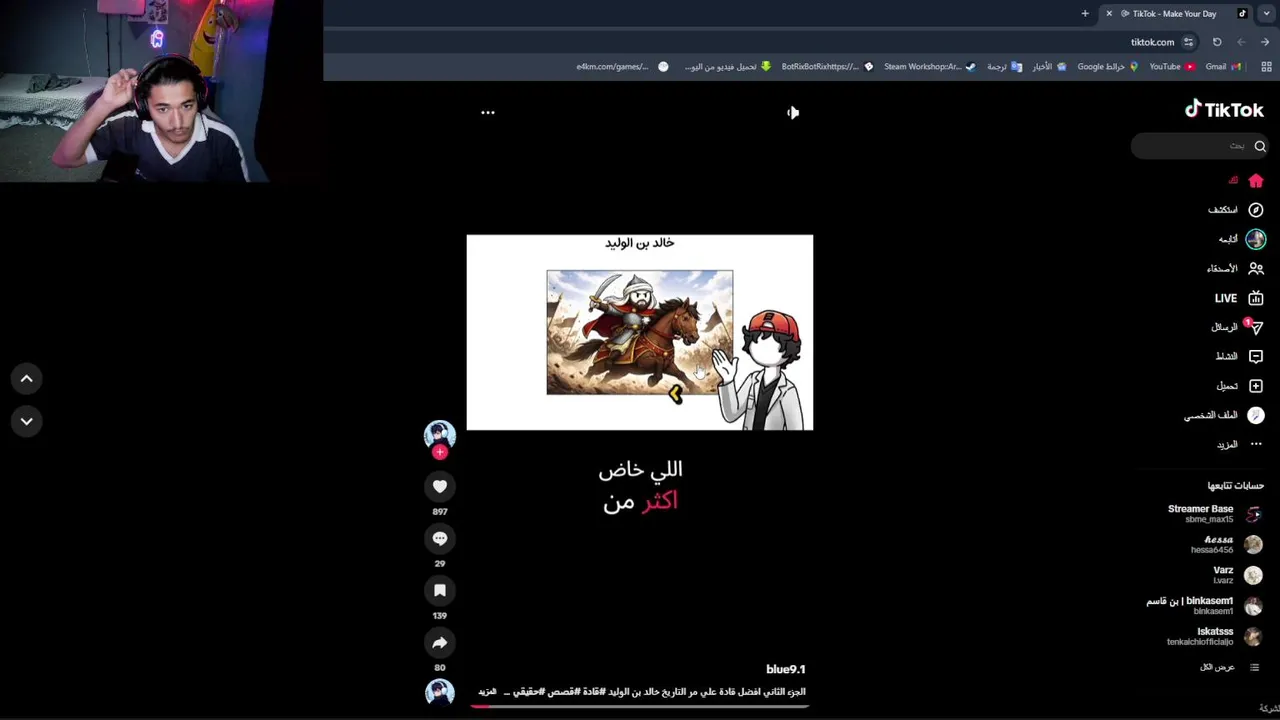Open the News الأخبار bookmark
The width and height of the screenshot is (1280, 720).
[1049, 67]
